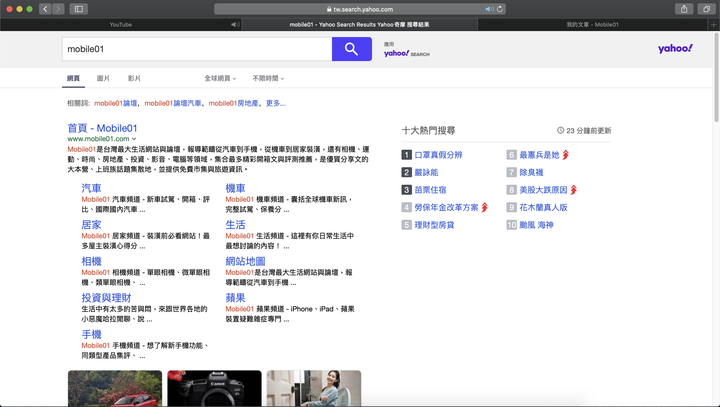The height and width of the screenshot is (407, 720).
Task: Click related term mobile01論壇
Action: 116,103
